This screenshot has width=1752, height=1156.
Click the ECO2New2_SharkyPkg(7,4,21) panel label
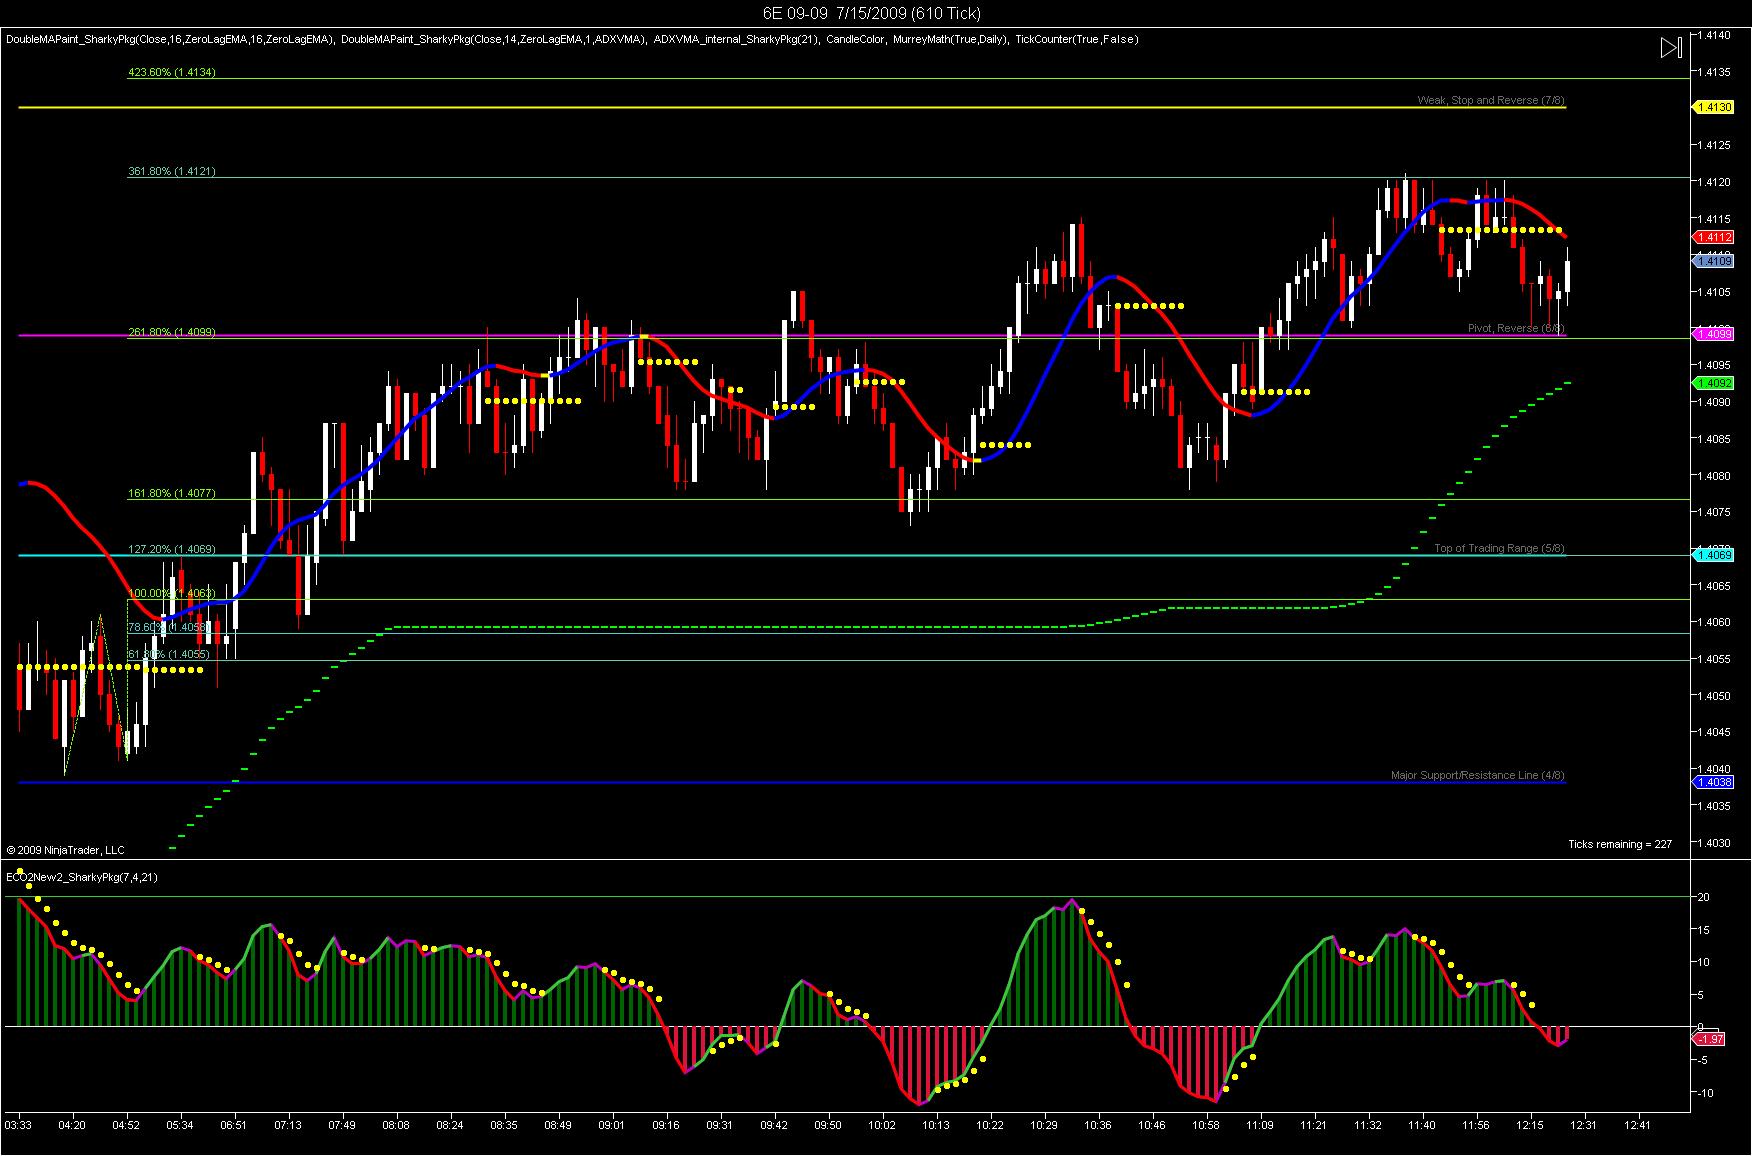(x=82, y=877)
